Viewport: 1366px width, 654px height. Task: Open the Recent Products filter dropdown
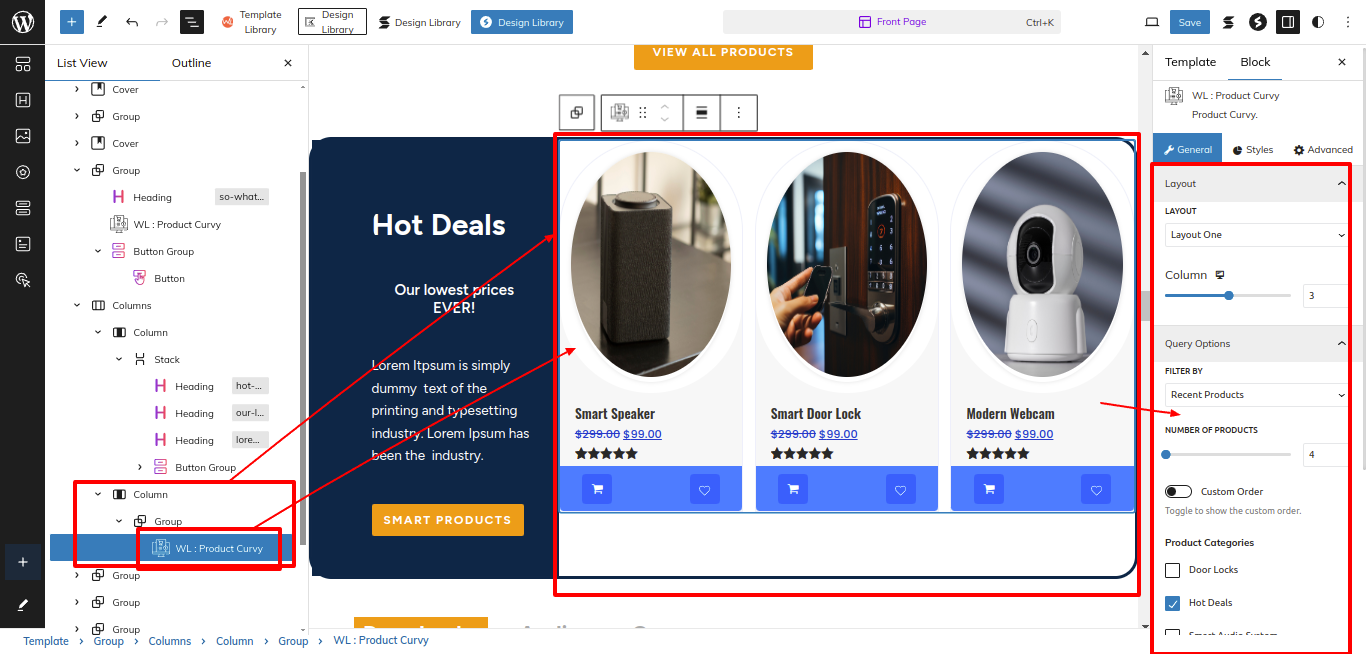(x=1257, y=395)
